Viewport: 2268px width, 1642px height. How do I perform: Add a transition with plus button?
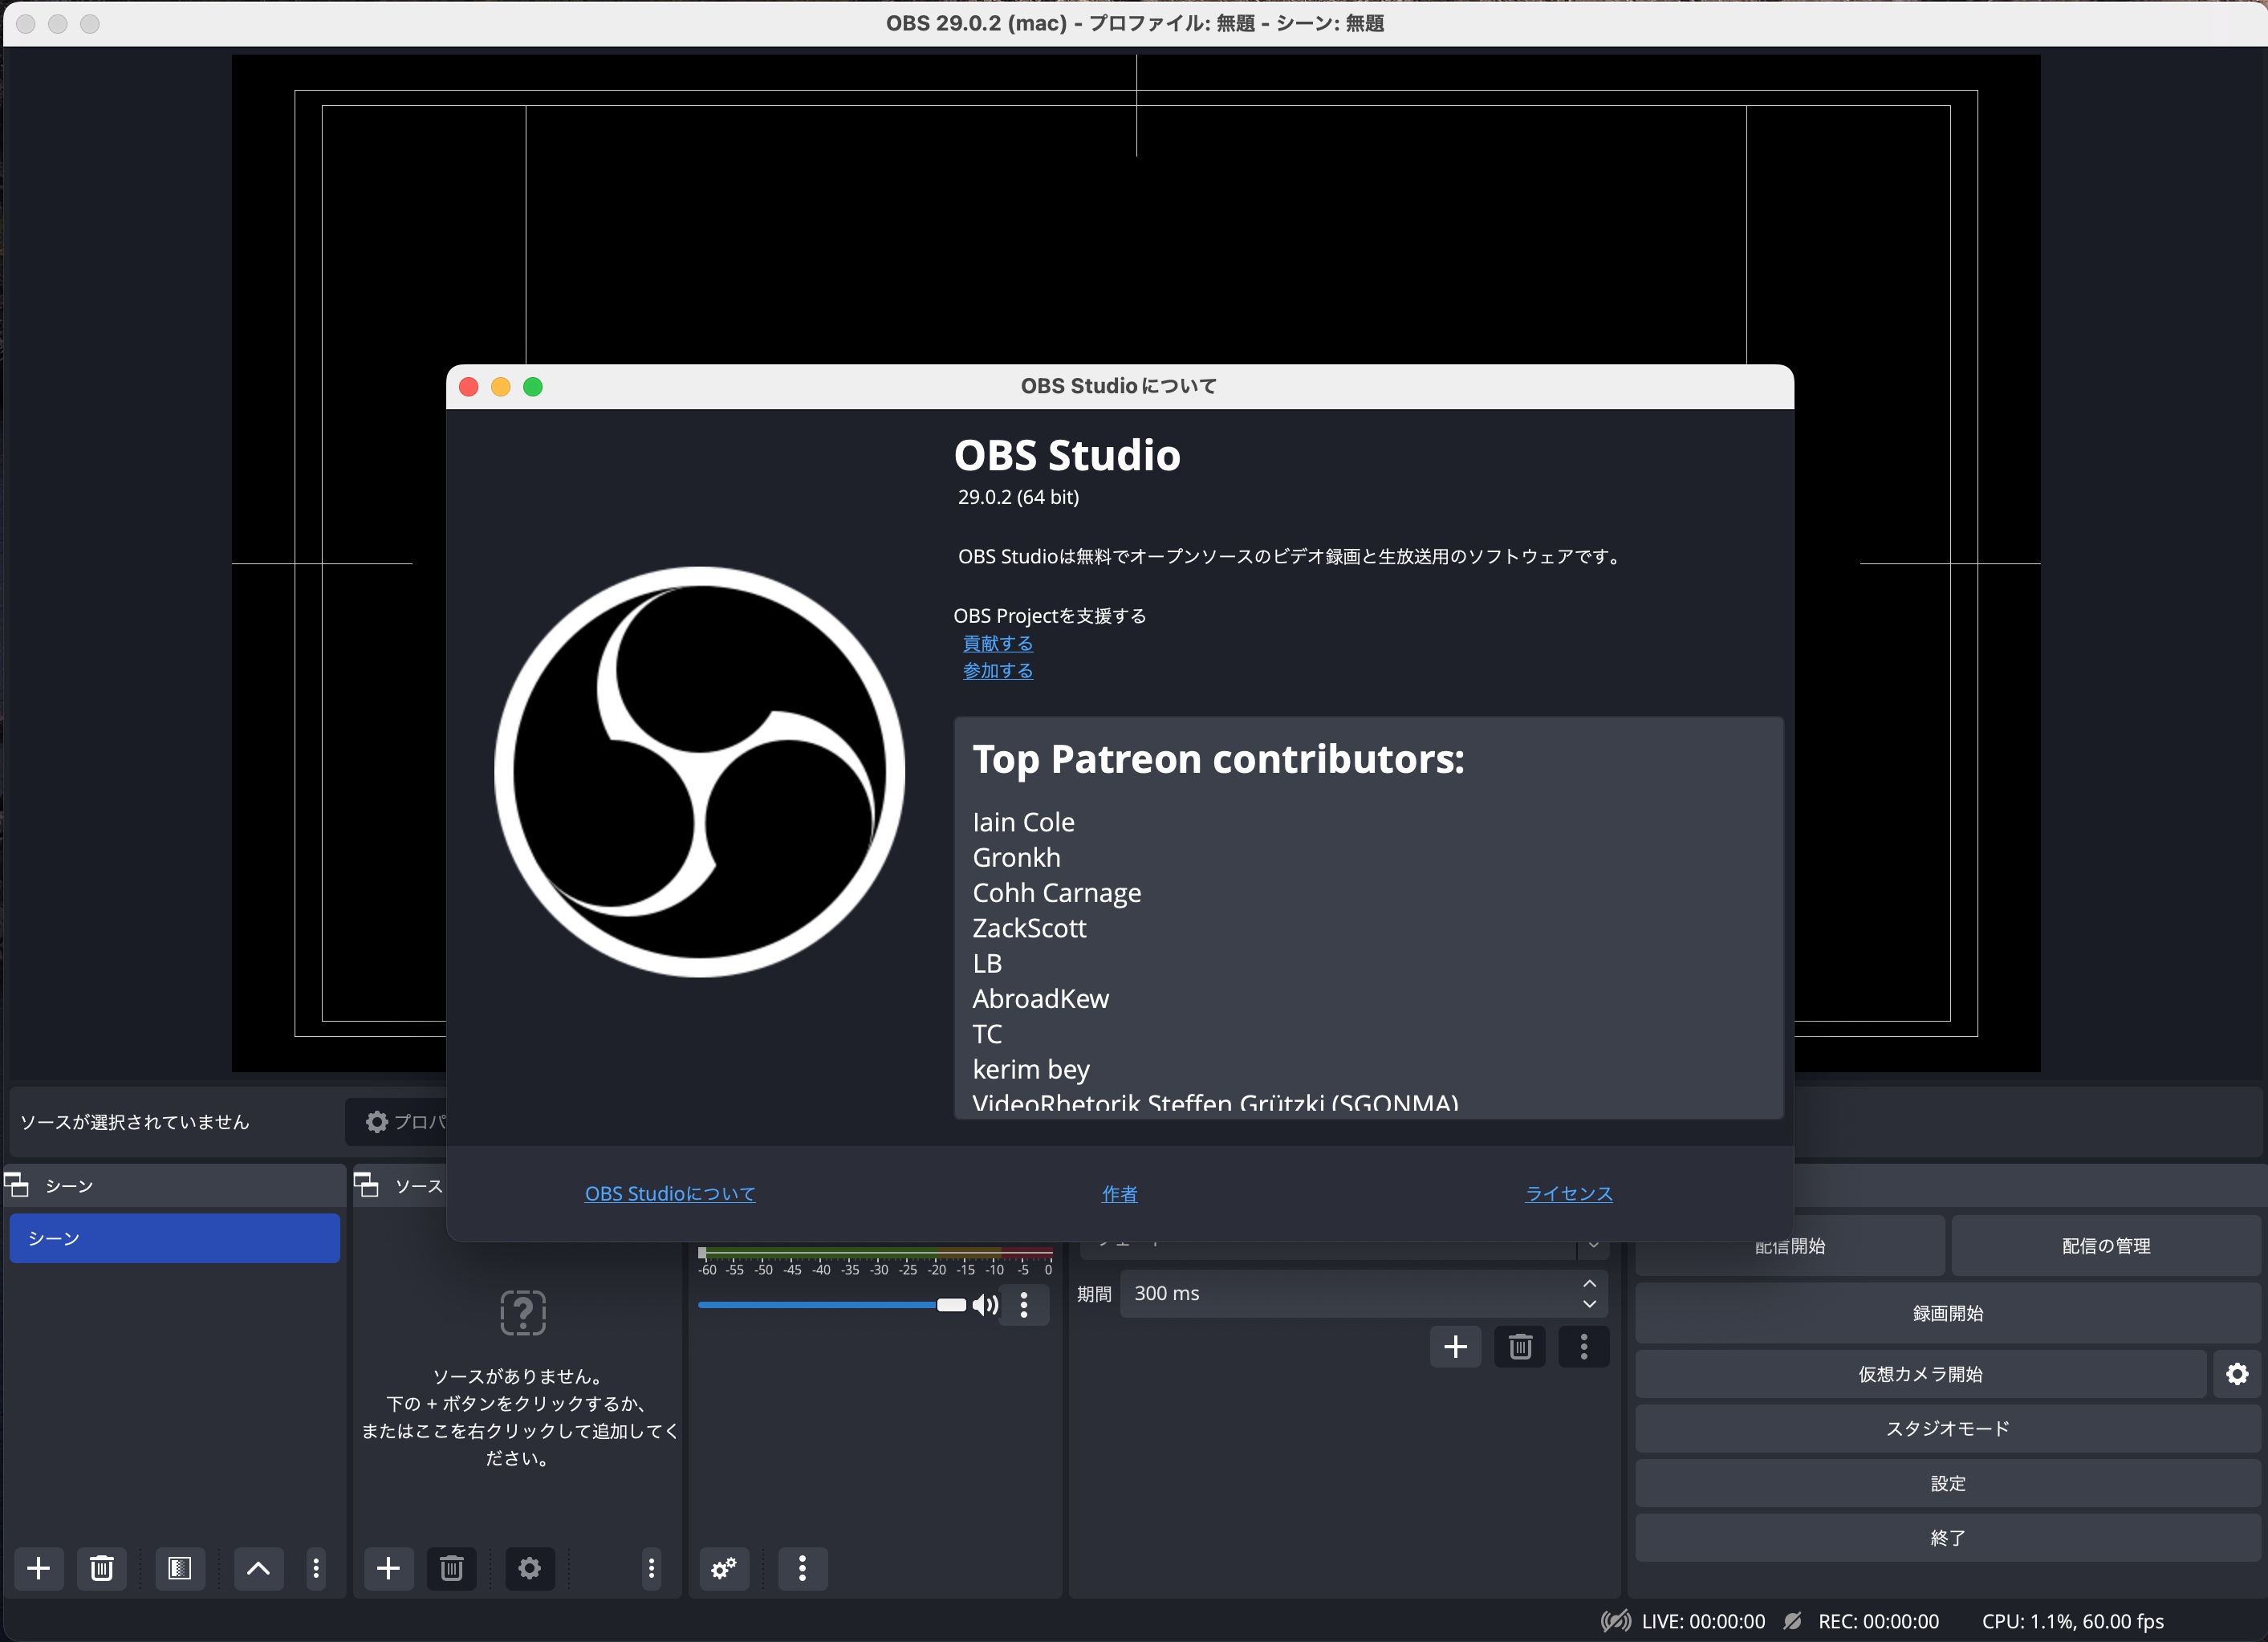(1456, 1347)
